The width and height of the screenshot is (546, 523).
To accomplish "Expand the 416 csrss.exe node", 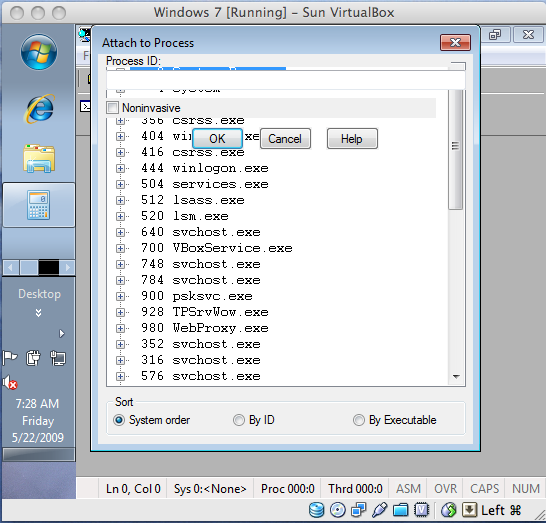I will [x=120, y=152].
